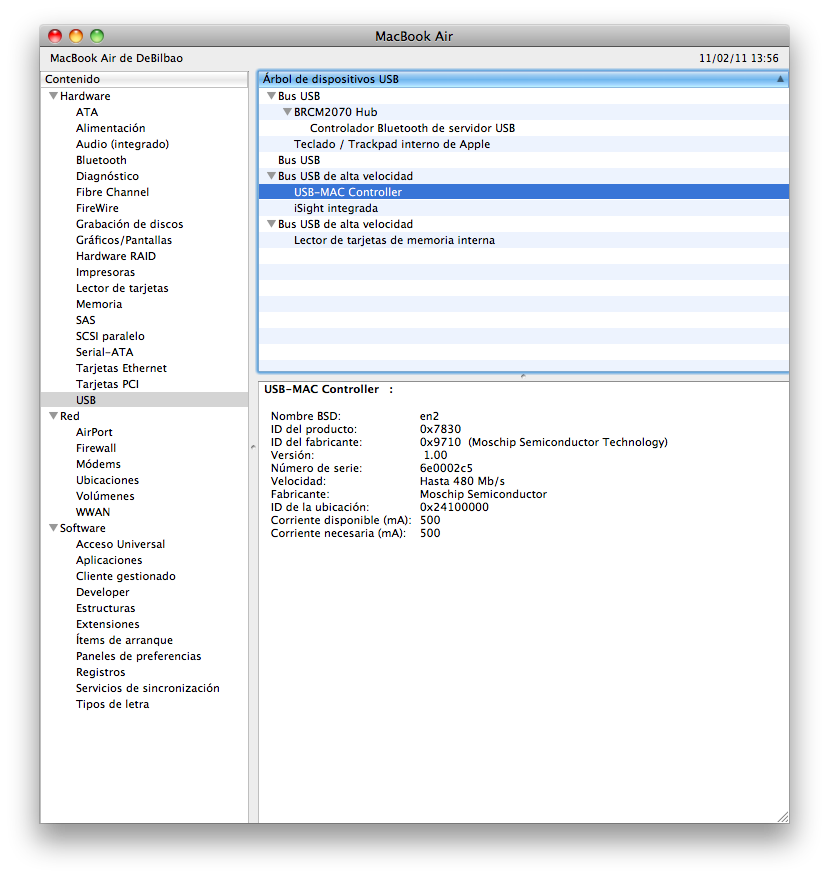The width and height of the screenshot is (829, 878).
Task: Click the Nombre BSD value en2
Action: [x=430, y=416]
